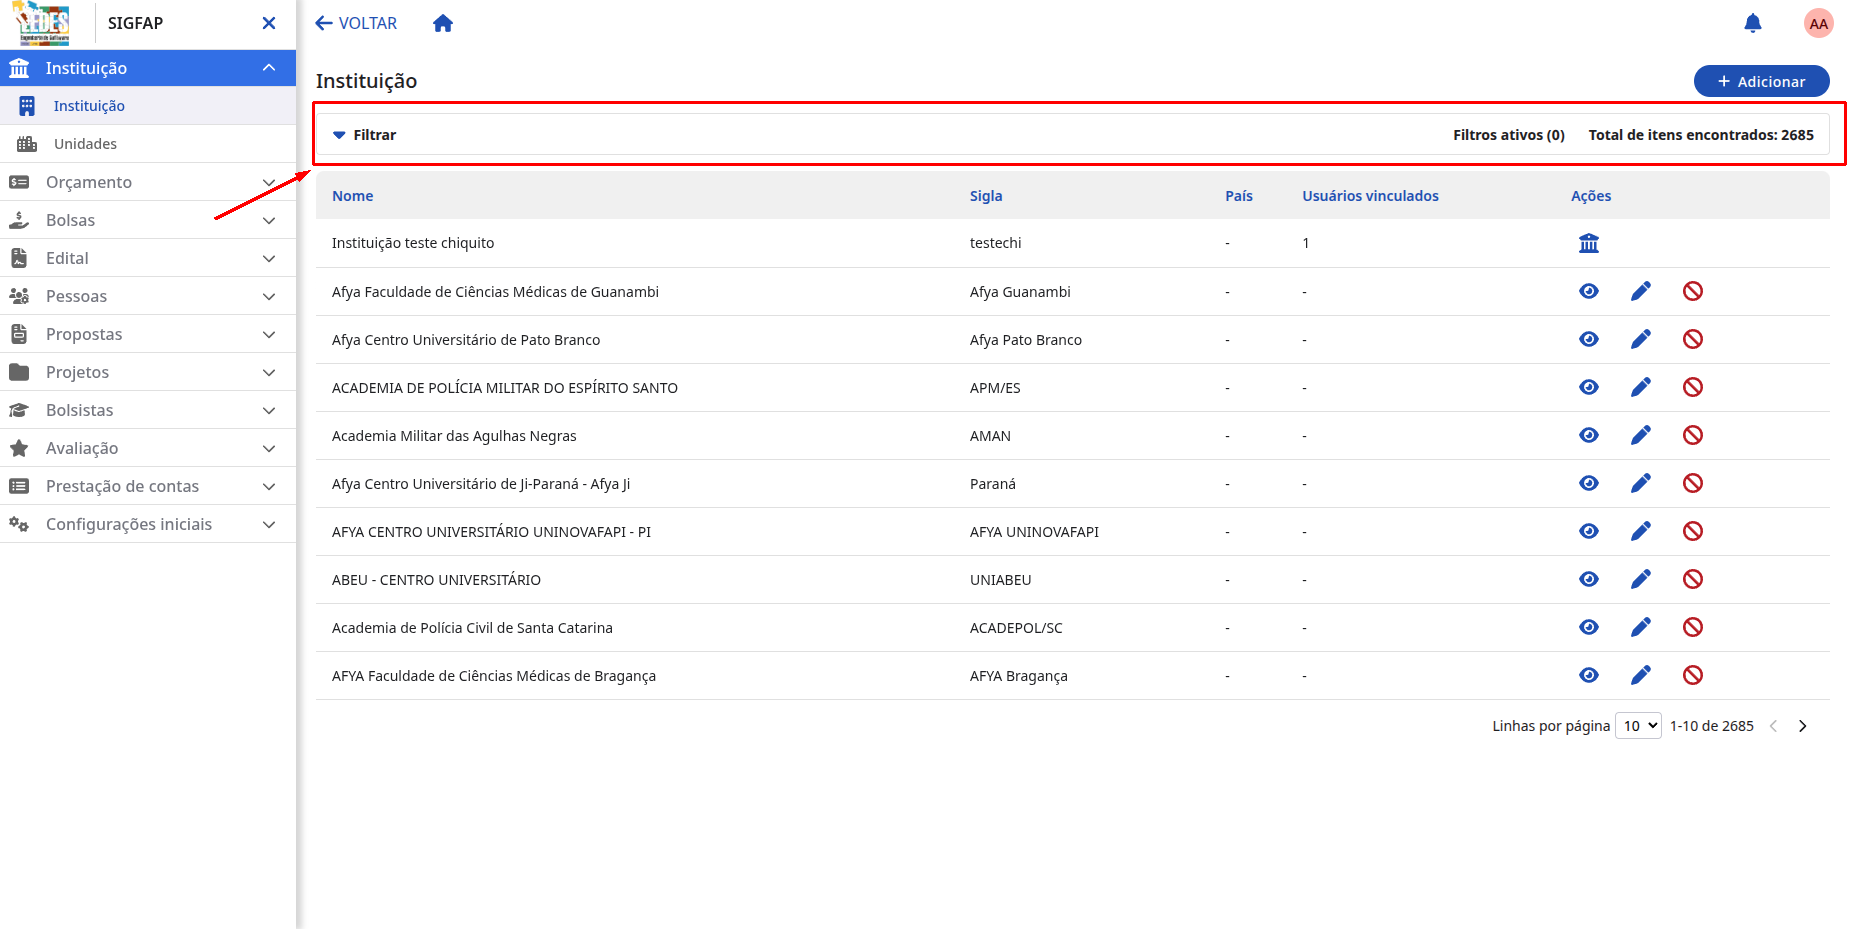This screenshot has height=929, width=1849.
Task: Sort the table by Nome column
Action: (353, 196)
